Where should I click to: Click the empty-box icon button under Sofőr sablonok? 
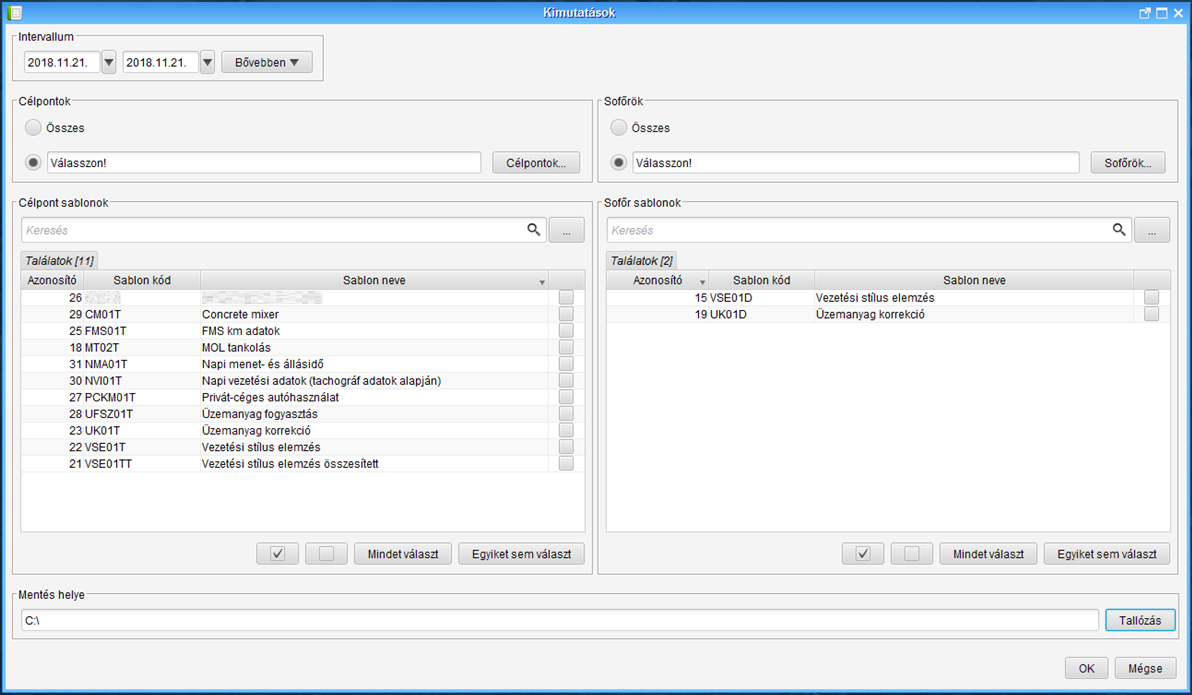tap(911, 554)
